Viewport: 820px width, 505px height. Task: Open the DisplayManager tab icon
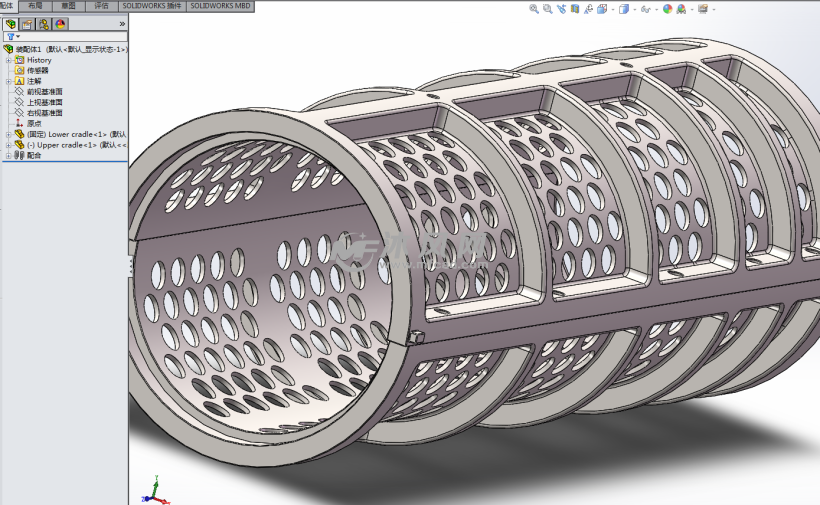pyautogui.click(x=61, y=24)
